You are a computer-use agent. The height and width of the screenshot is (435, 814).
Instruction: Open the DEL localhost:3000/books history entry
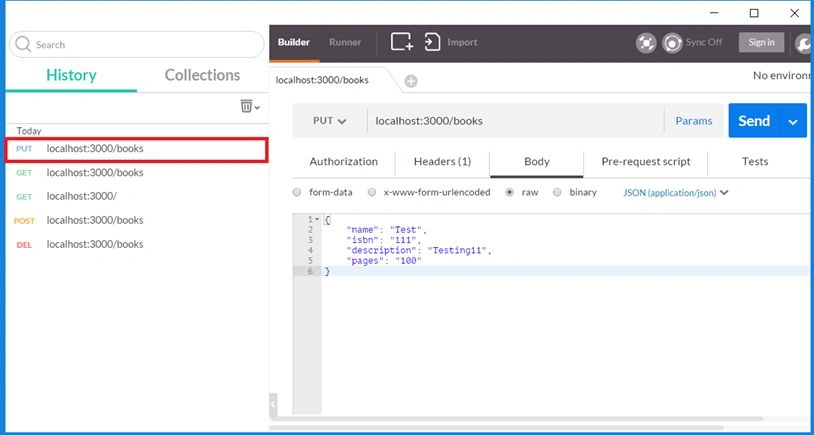point(137,244)
